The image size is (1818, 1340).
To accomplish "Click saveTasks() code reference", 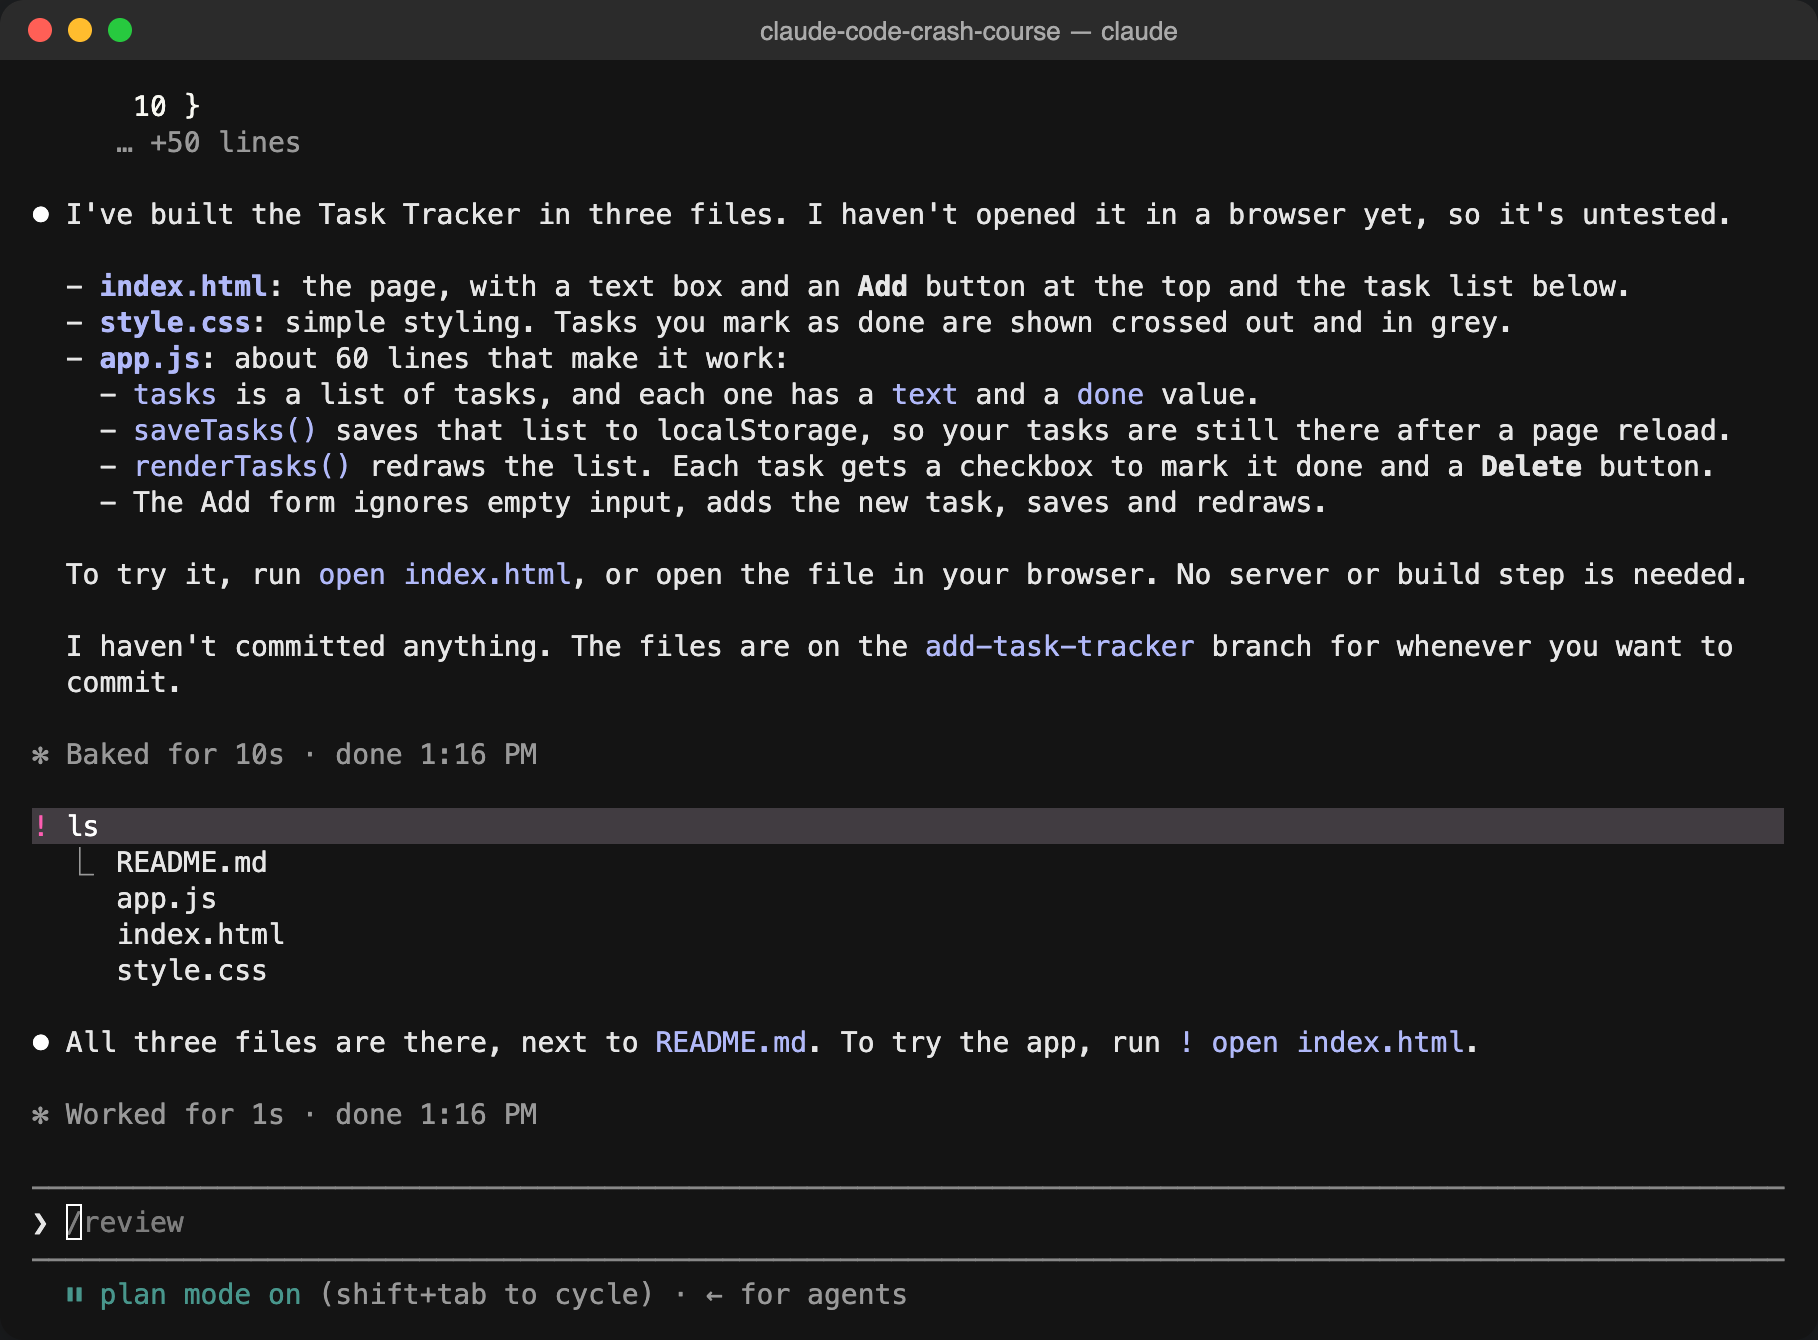I will coord(225,430).
